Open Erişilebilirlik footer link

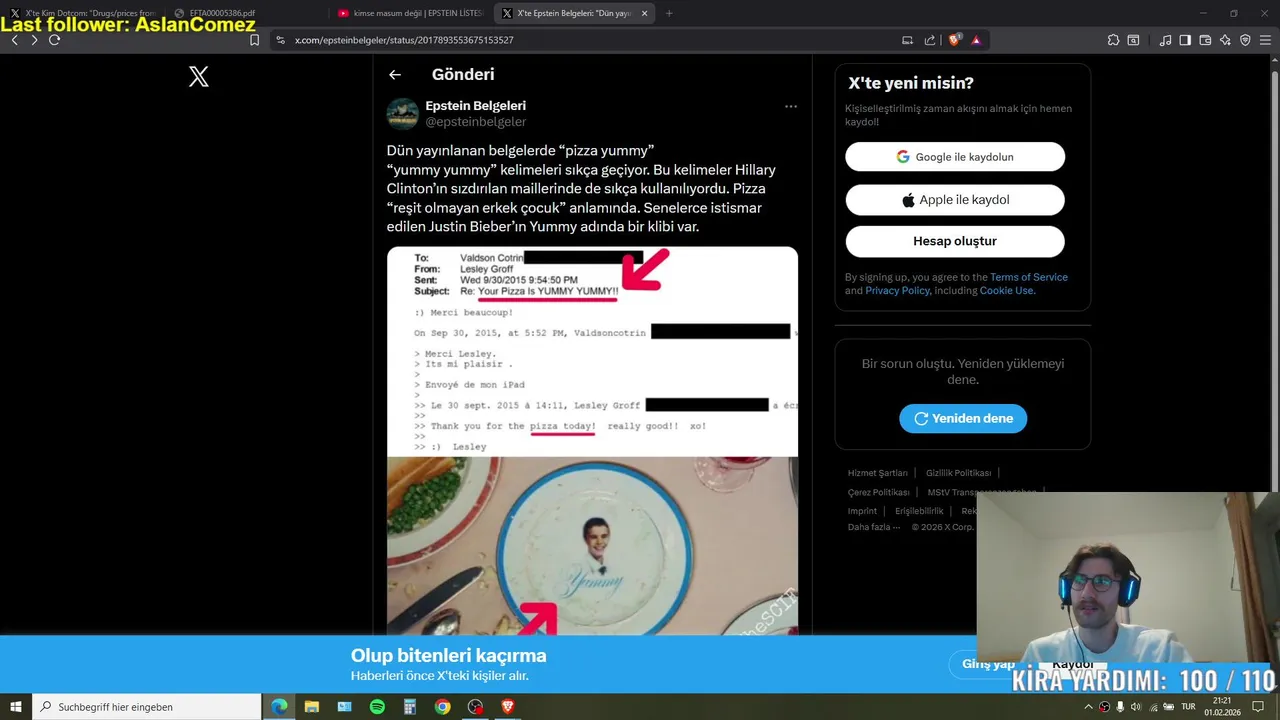pyautogui.click(x=920, y=511)
